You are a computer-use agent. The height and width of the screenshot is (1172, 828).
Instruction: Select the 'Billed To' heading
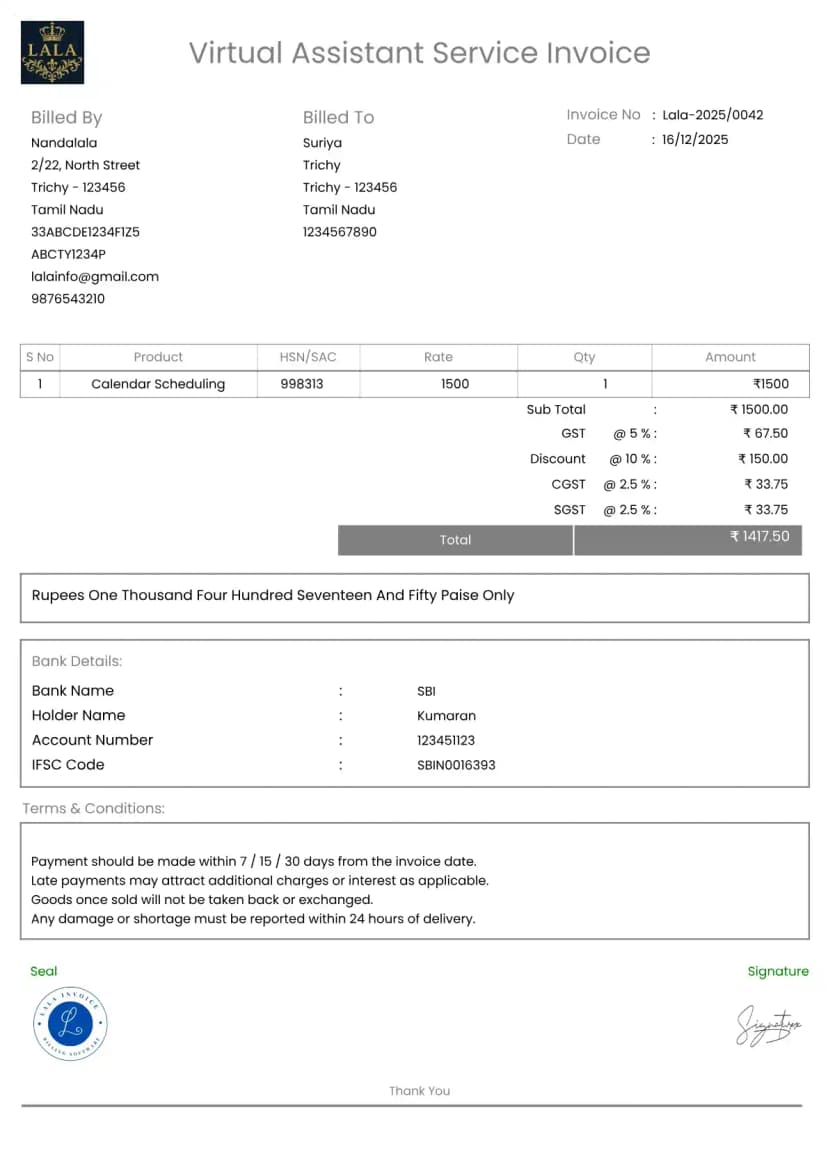[x=339, y=117]
